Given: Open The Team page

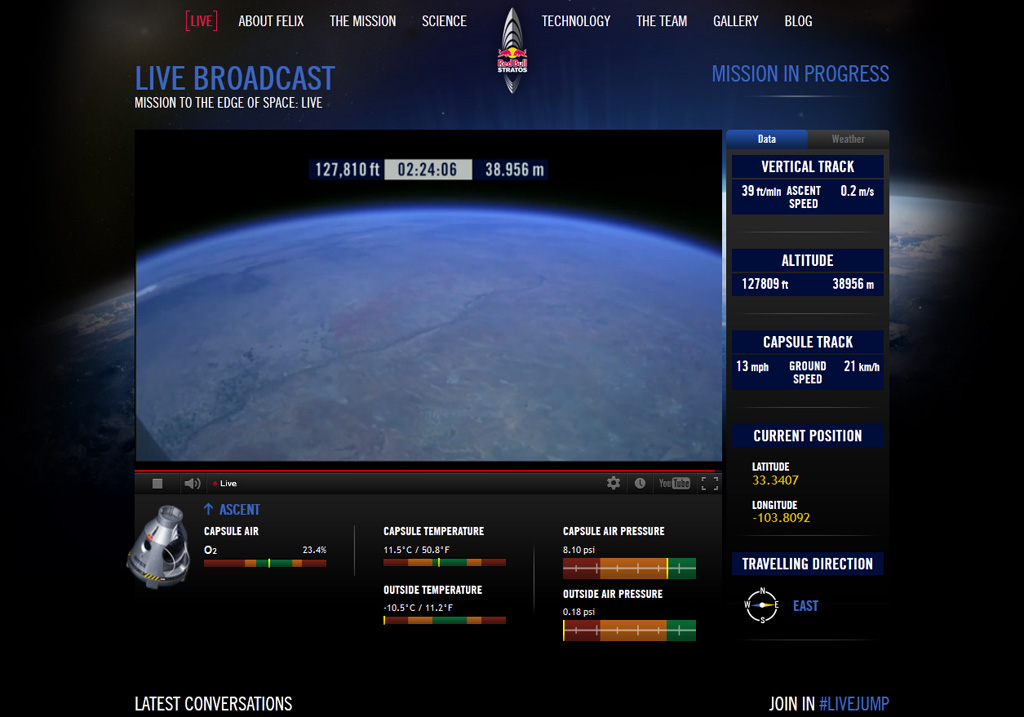Looking at the screenshot, I should pos(662,21).
